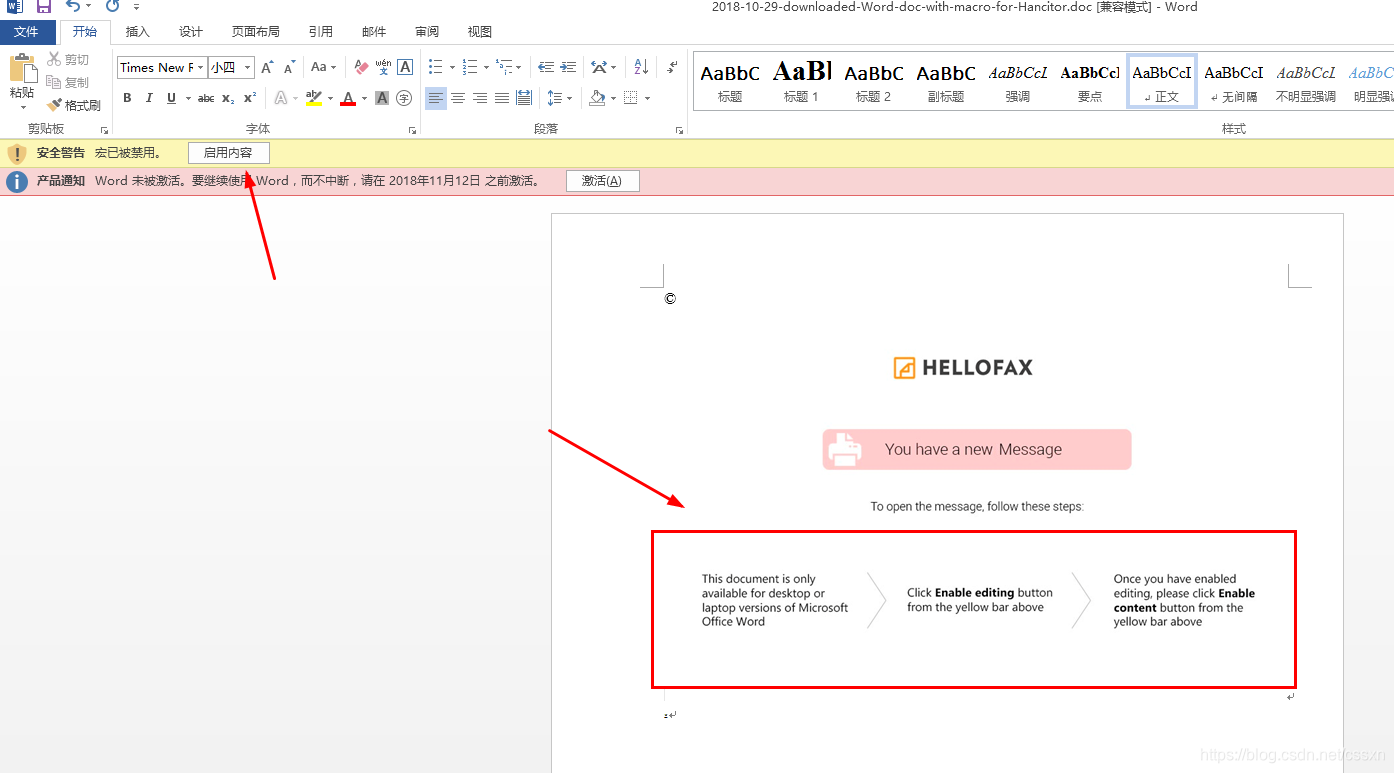Click the 复制 (Copy) button

pyautogui.click(x=68, y=82)
